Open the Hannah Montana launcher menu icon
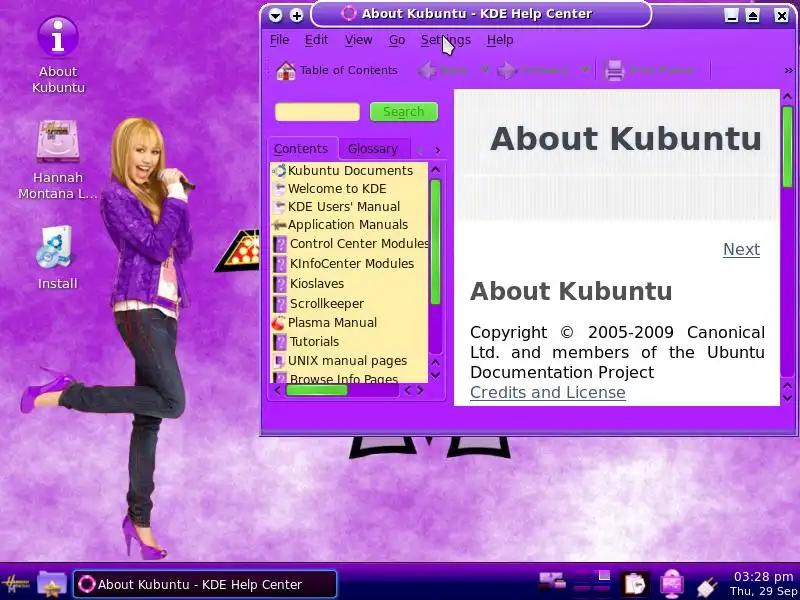 tap(16, 584)
